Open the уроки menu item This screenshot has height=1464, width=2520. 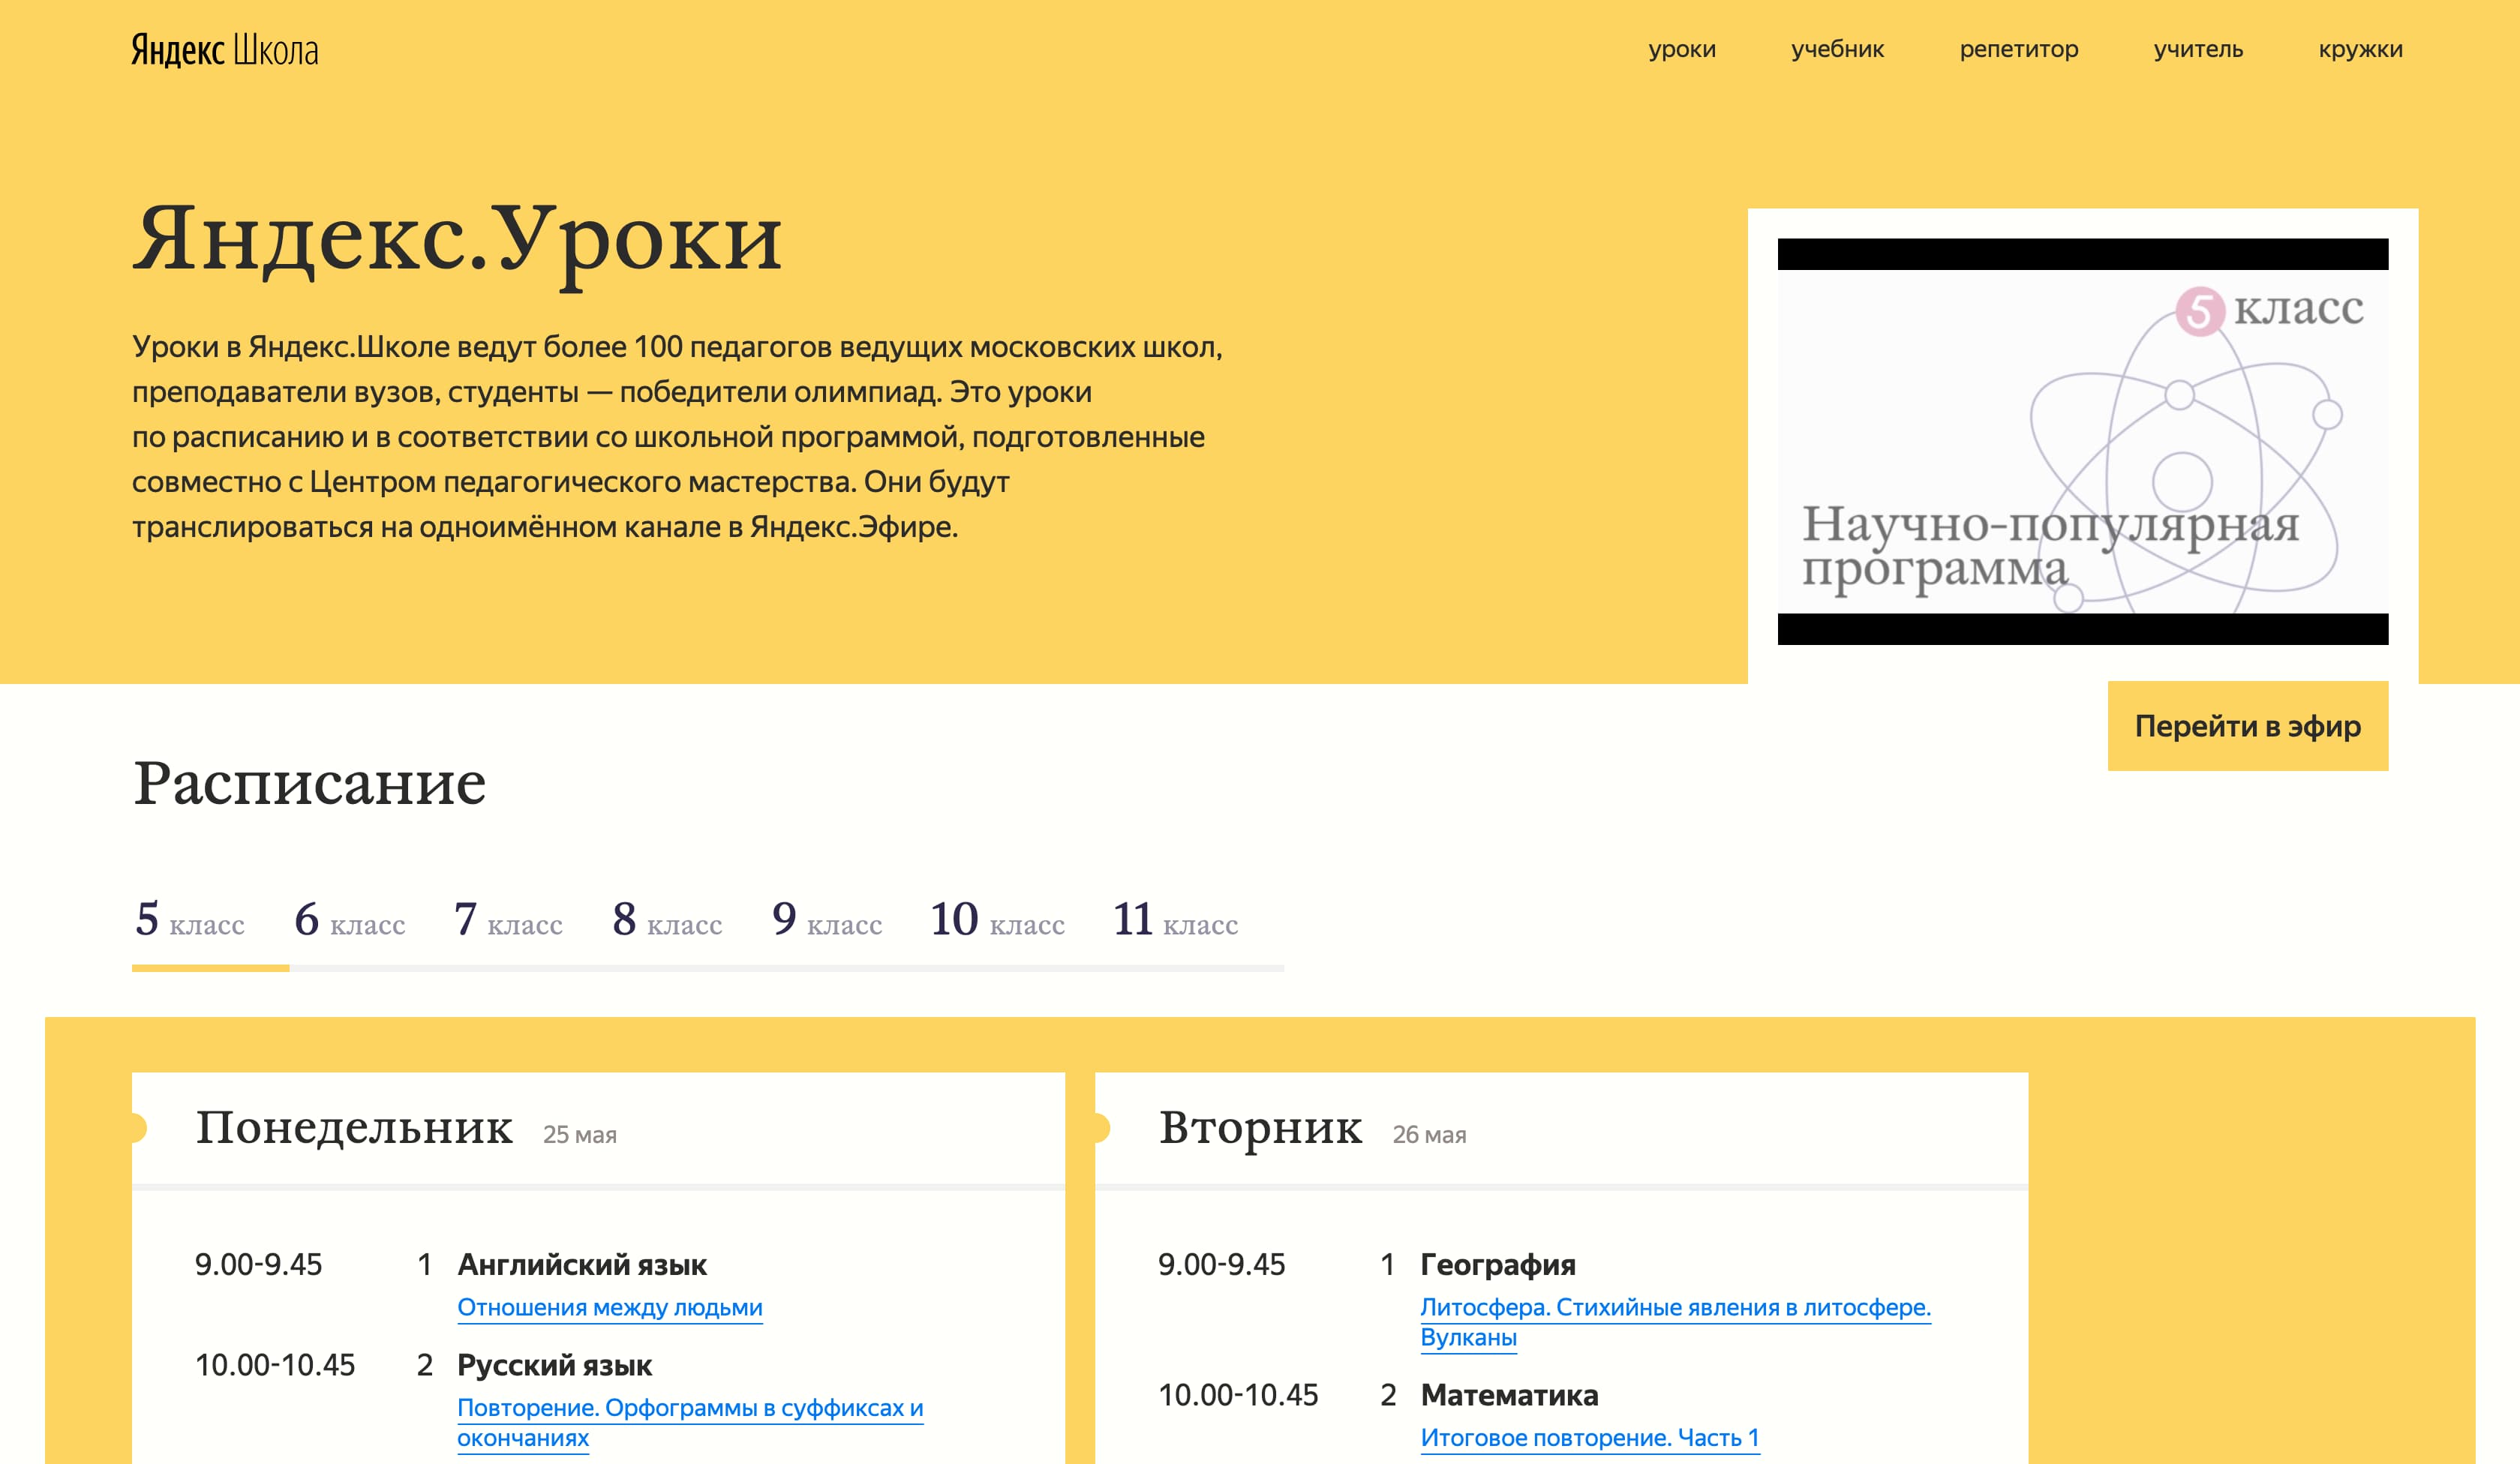1682,49
